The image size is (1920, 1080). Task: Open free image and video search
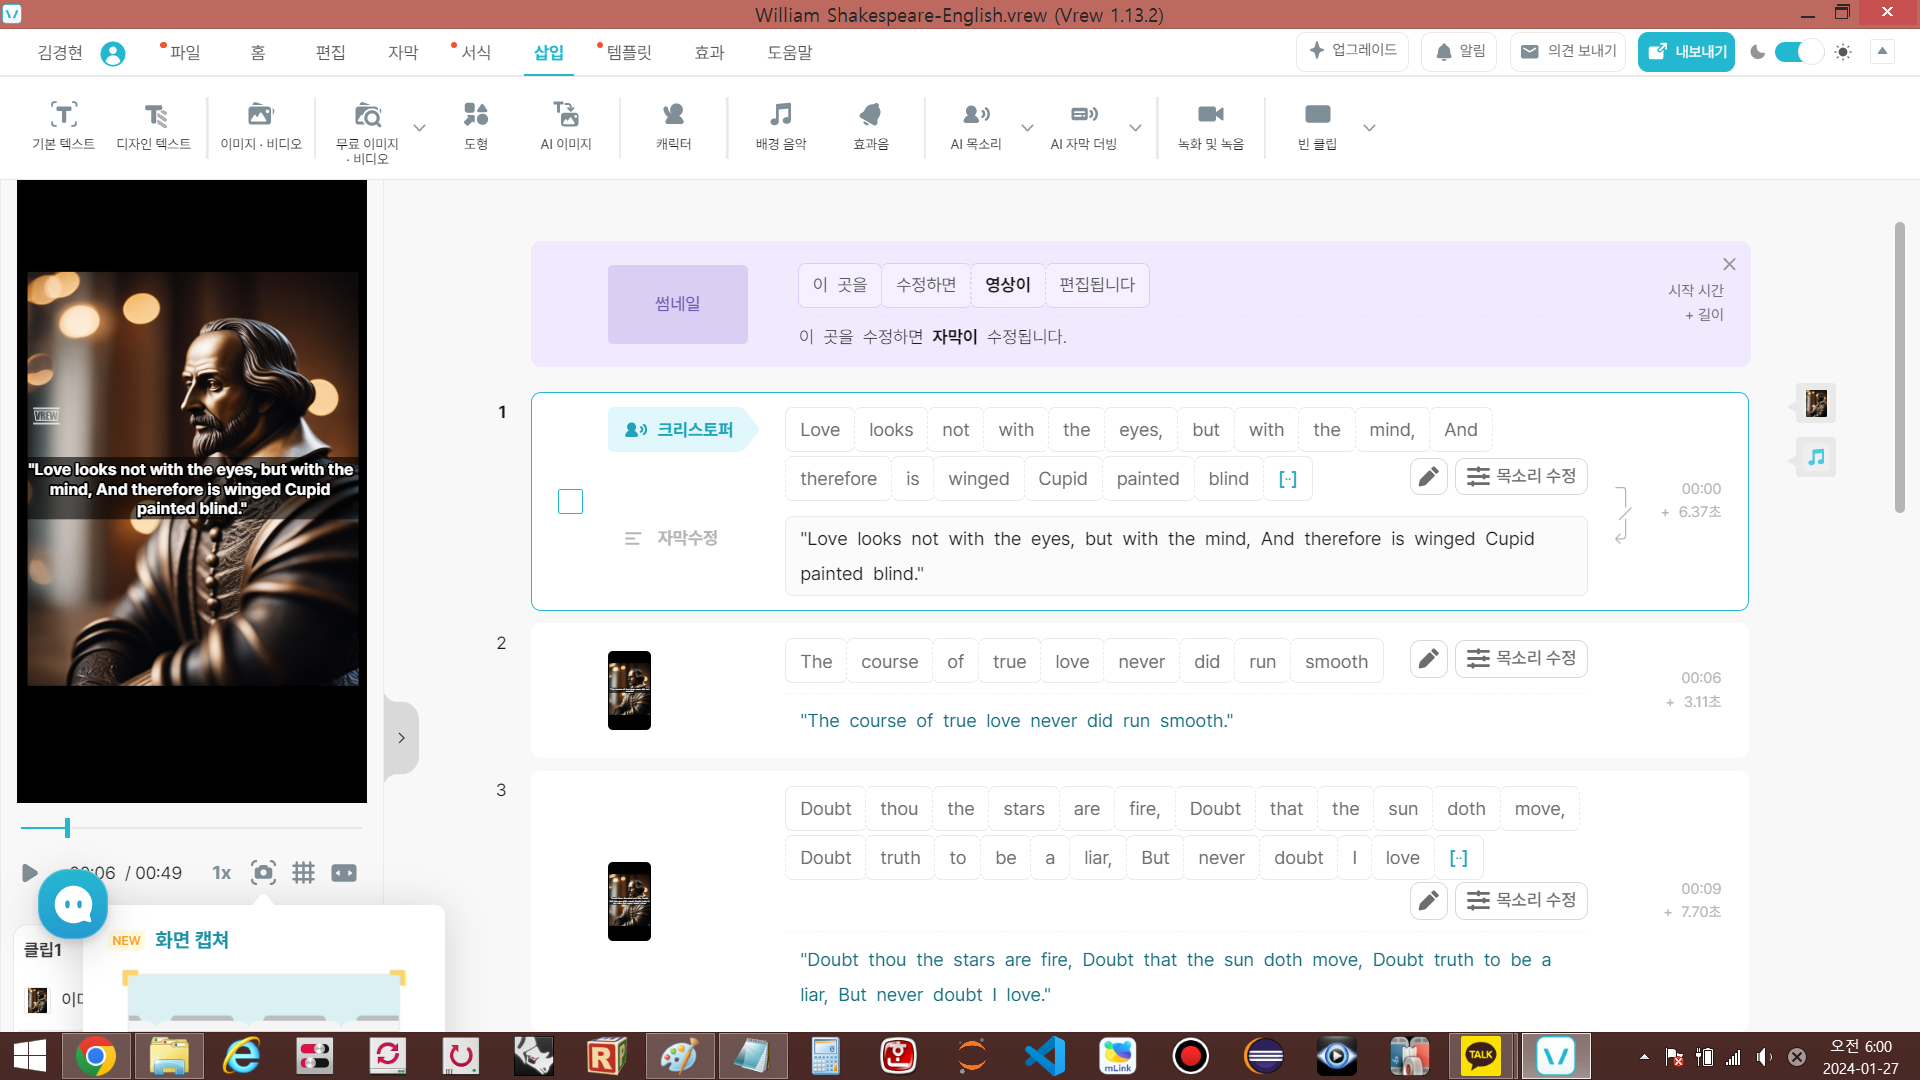point(367,130)
